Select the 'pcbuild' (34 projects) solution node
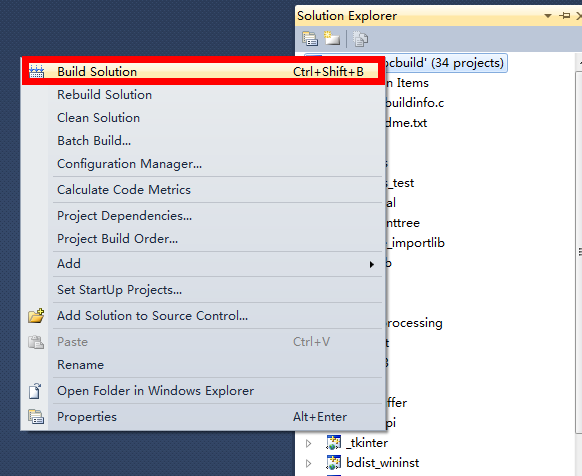Screen dimensions: 582x476 pos(444,63)
